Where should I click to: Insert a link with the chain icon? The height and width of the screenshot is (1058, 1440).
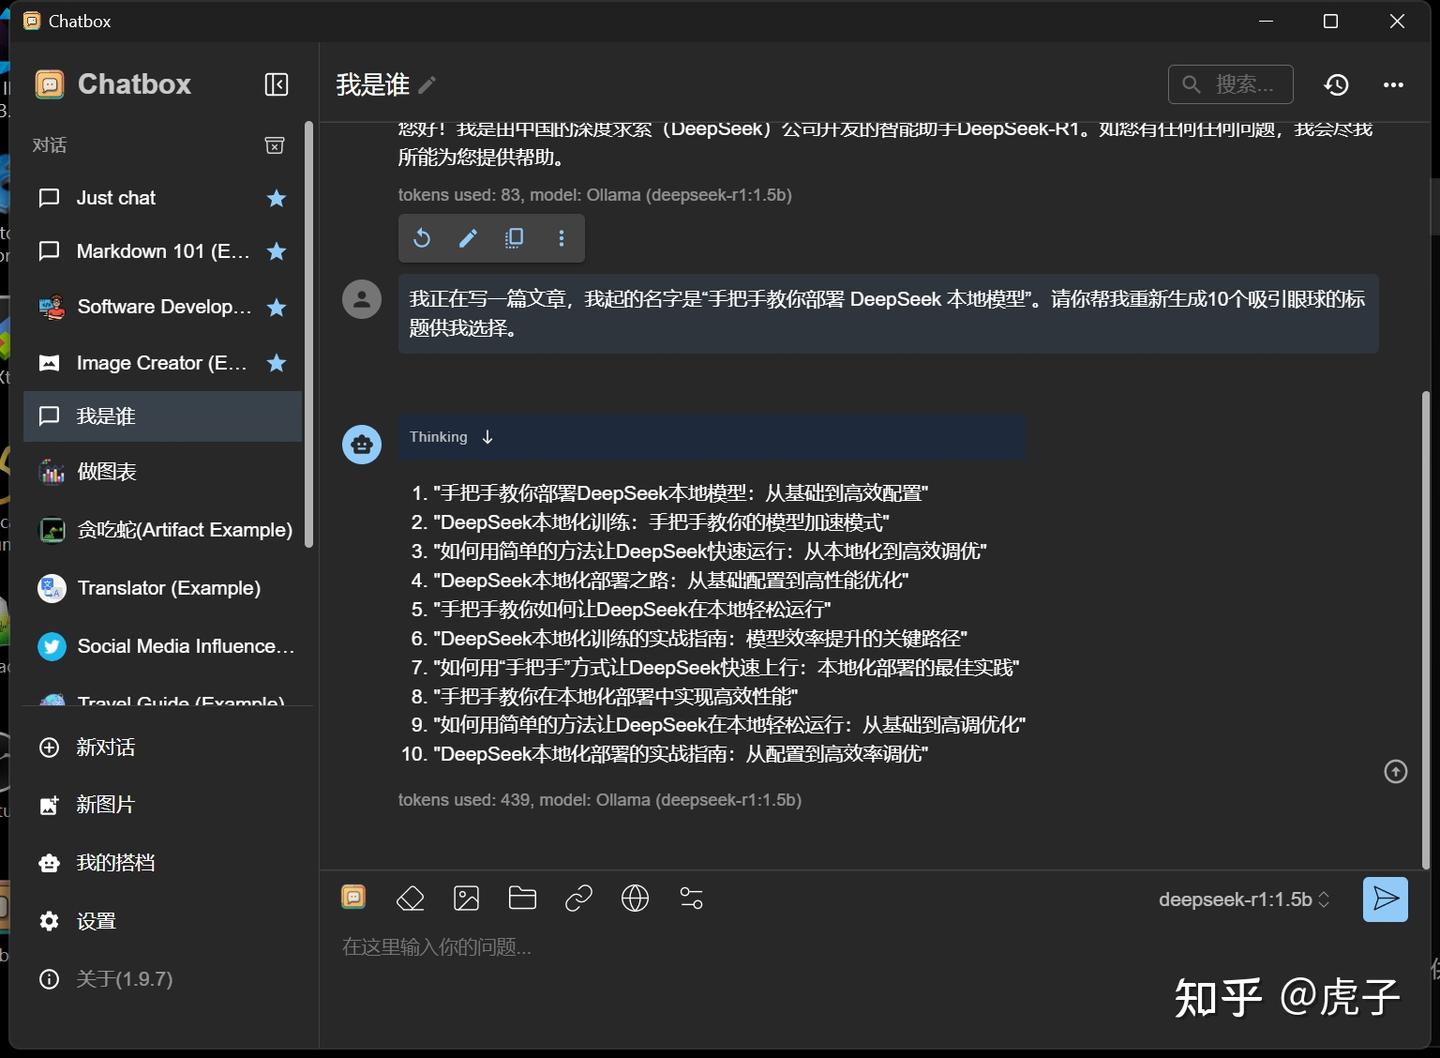(579, 898)
